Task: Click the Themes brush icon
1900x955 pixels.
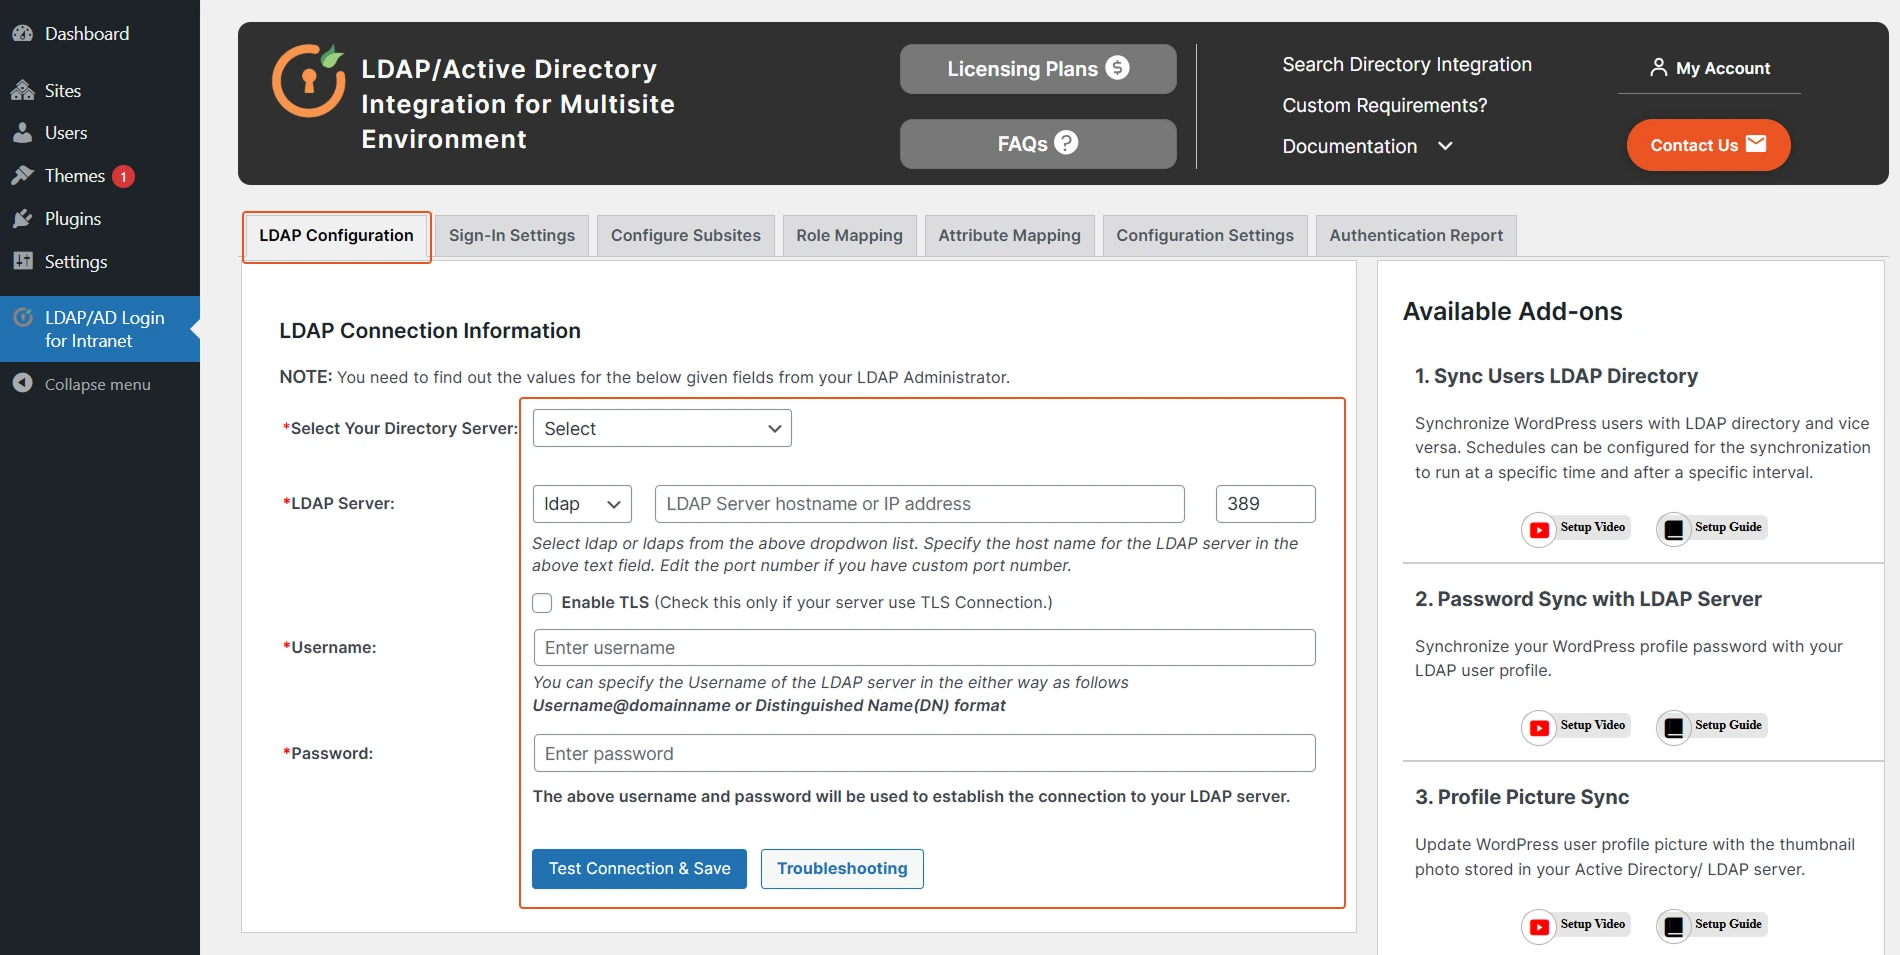Action: coord(22,176)
